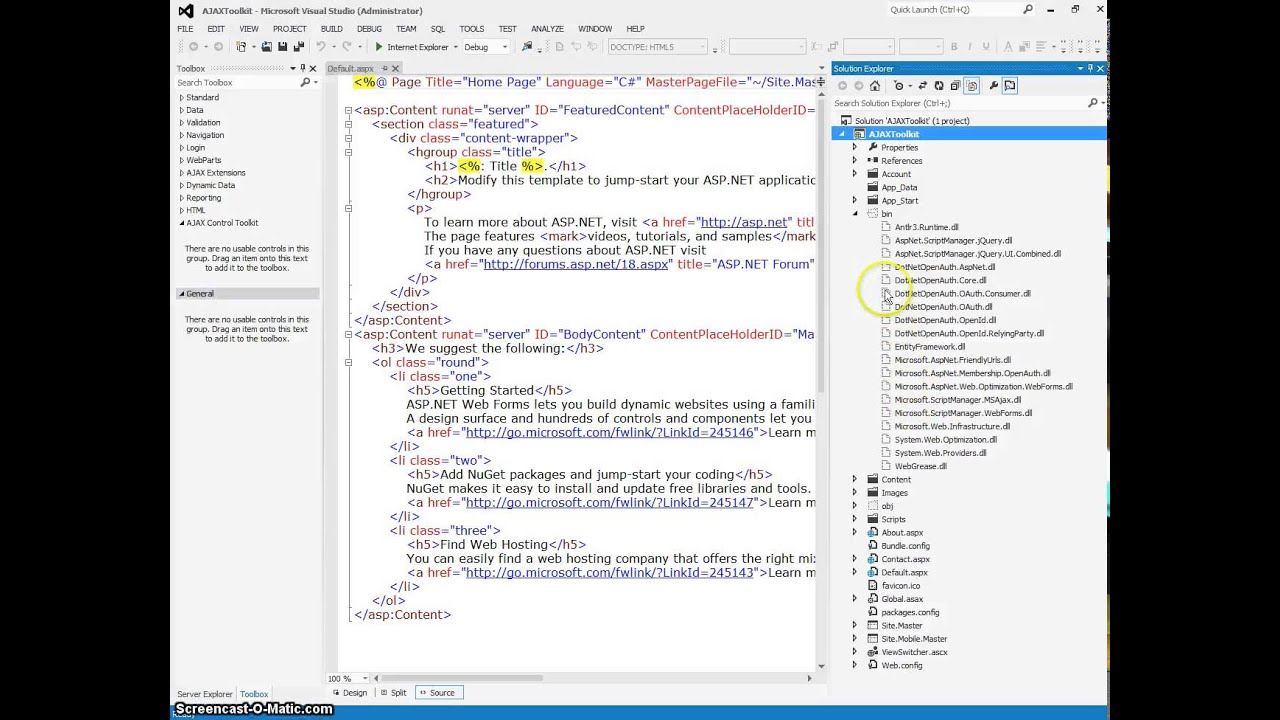Select Default.aspx in Solution Explorer
Image resolution: width=1280 pixels, height=720 pixels.
[904, 572]
